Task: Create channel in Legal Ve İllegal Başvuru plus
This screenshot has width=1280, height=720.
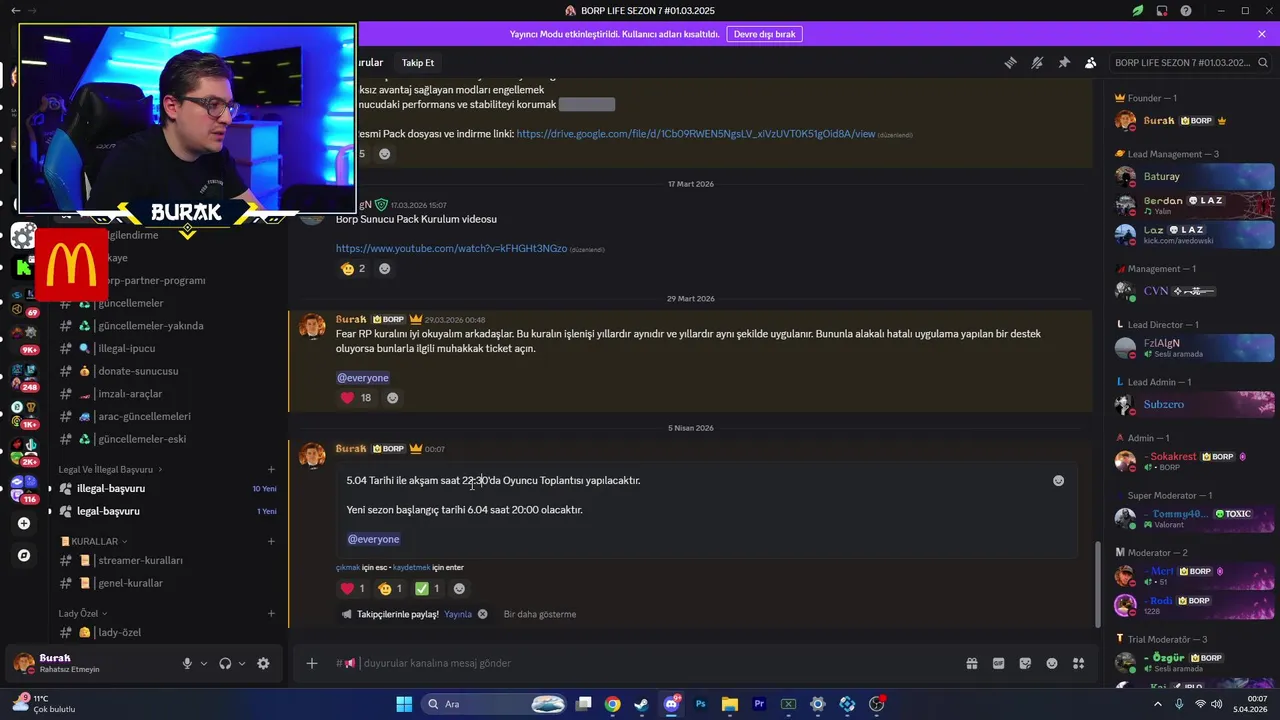Action: click(x=271, y=469)
